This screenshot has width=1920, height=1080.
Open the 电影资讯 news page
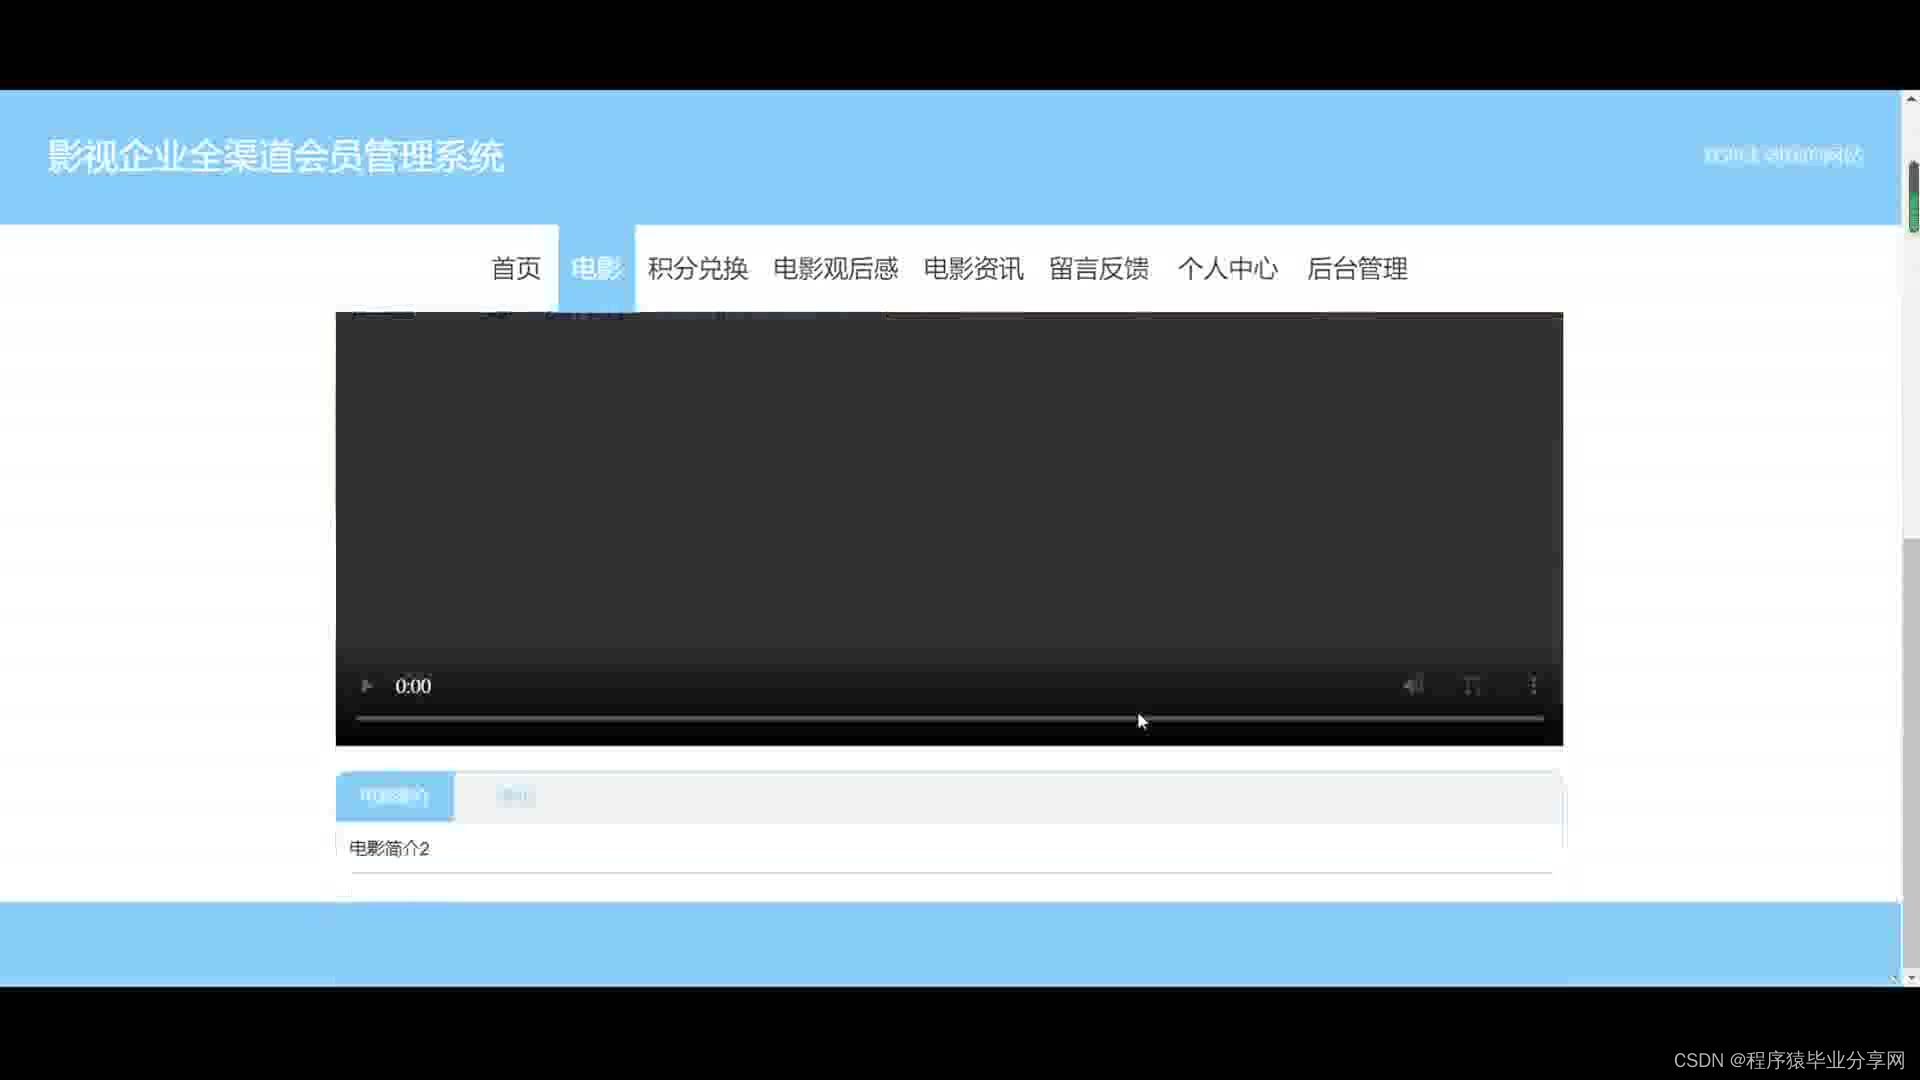coord(973,269)
